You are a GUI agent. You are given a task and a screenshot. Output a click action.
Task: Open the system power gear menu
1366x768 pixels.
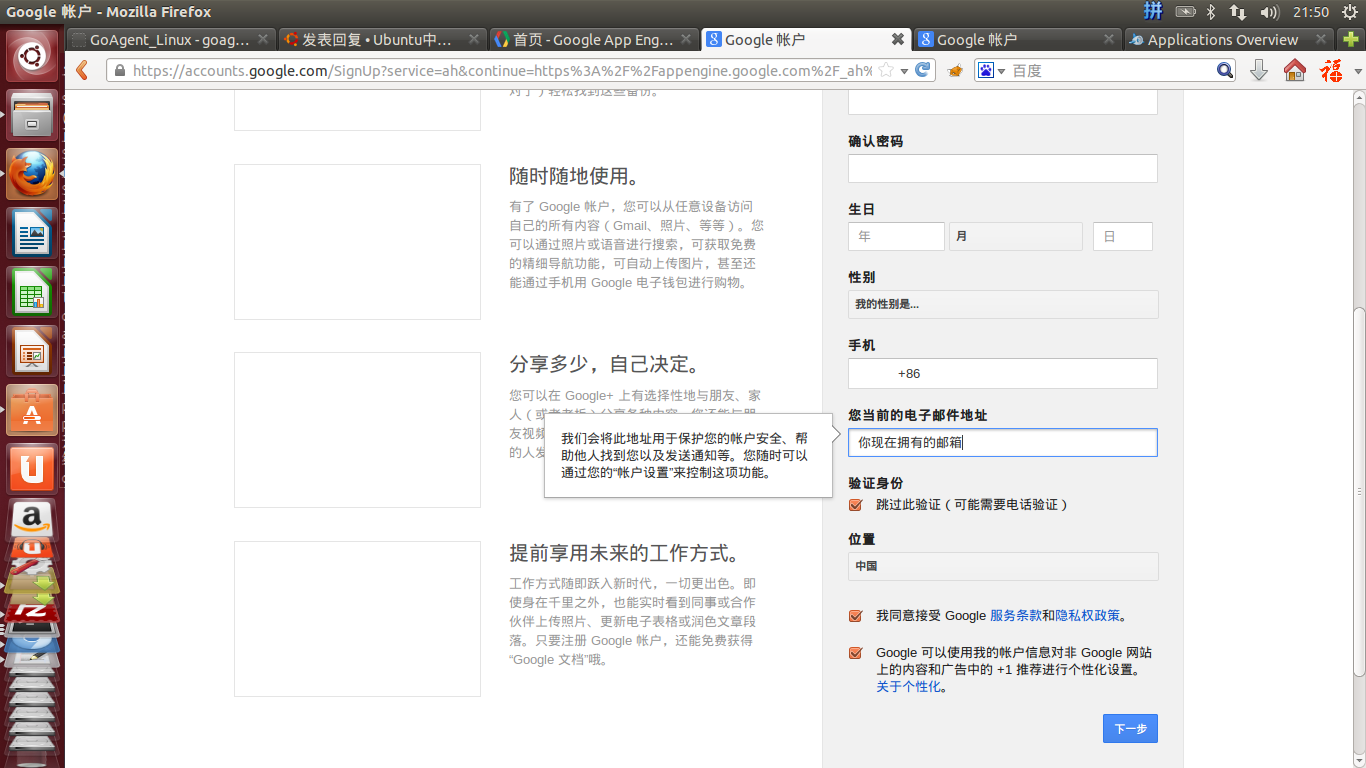1351,12
